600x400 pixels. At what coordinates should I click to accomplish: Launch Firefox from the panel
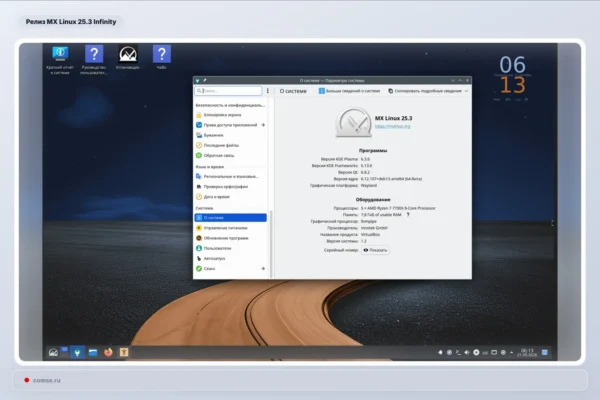coord(108,352)
